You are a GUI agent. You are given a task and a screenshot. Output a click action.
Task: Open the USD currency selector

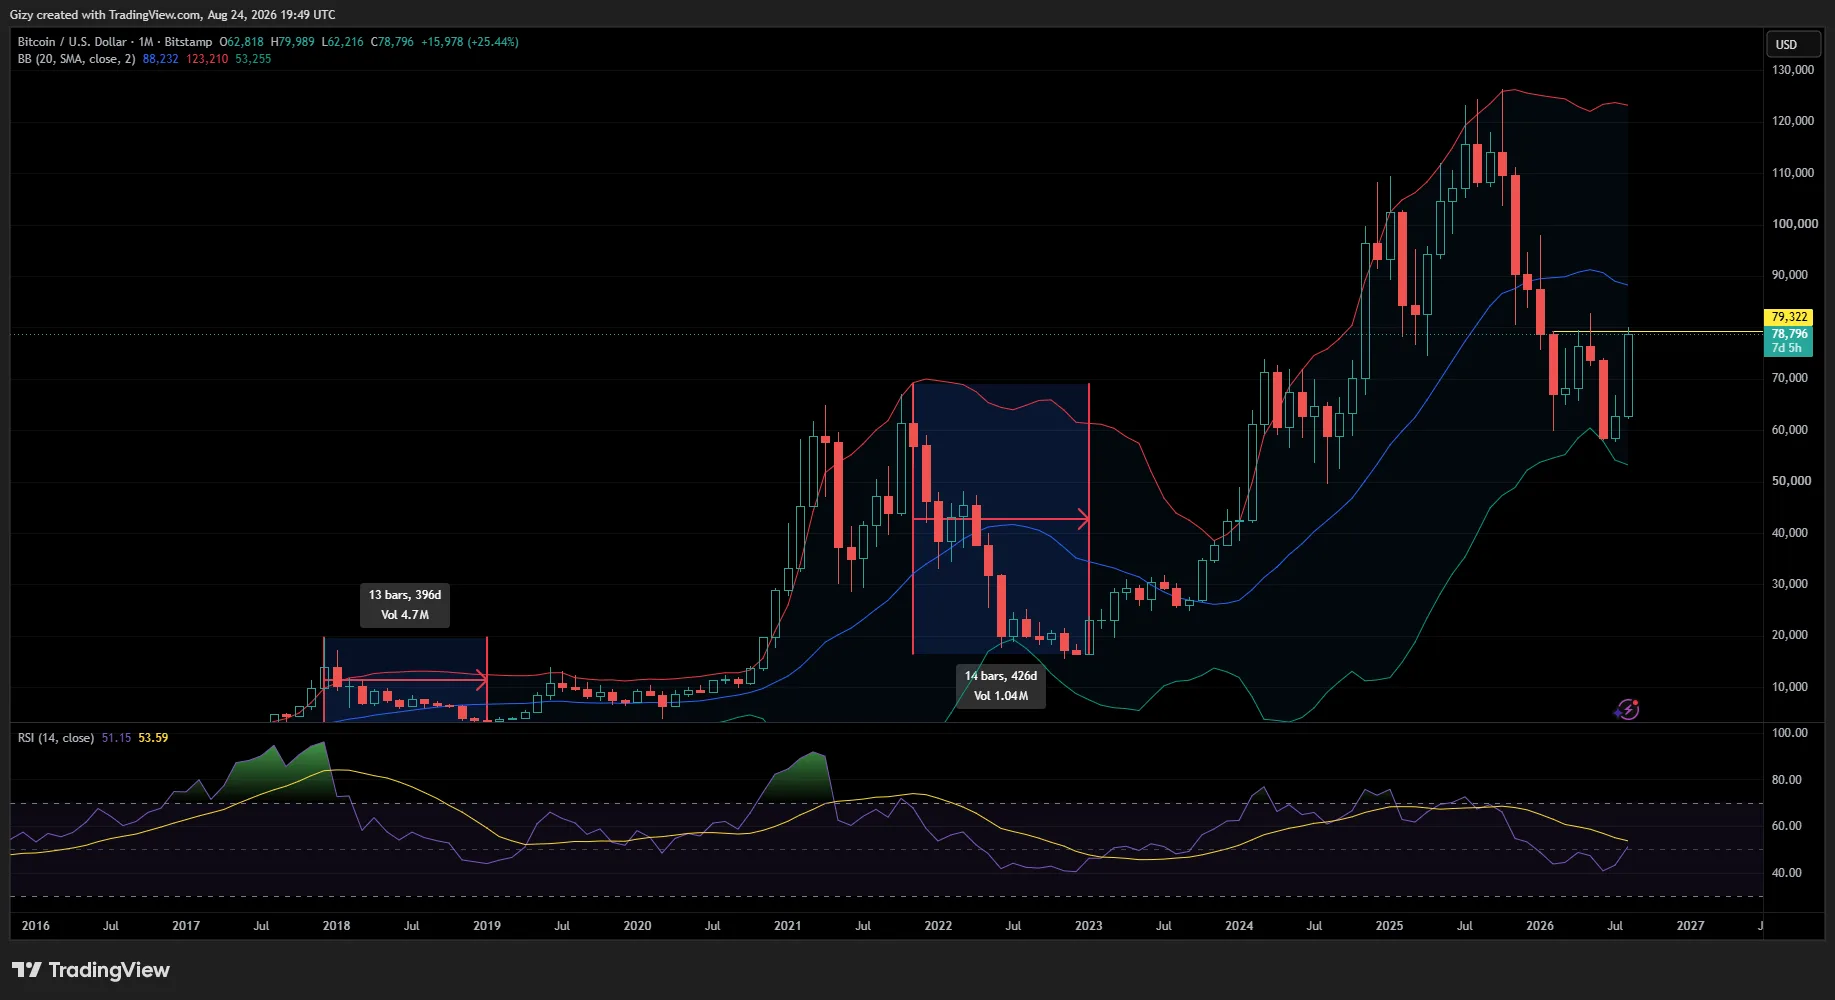[1792, 45]
